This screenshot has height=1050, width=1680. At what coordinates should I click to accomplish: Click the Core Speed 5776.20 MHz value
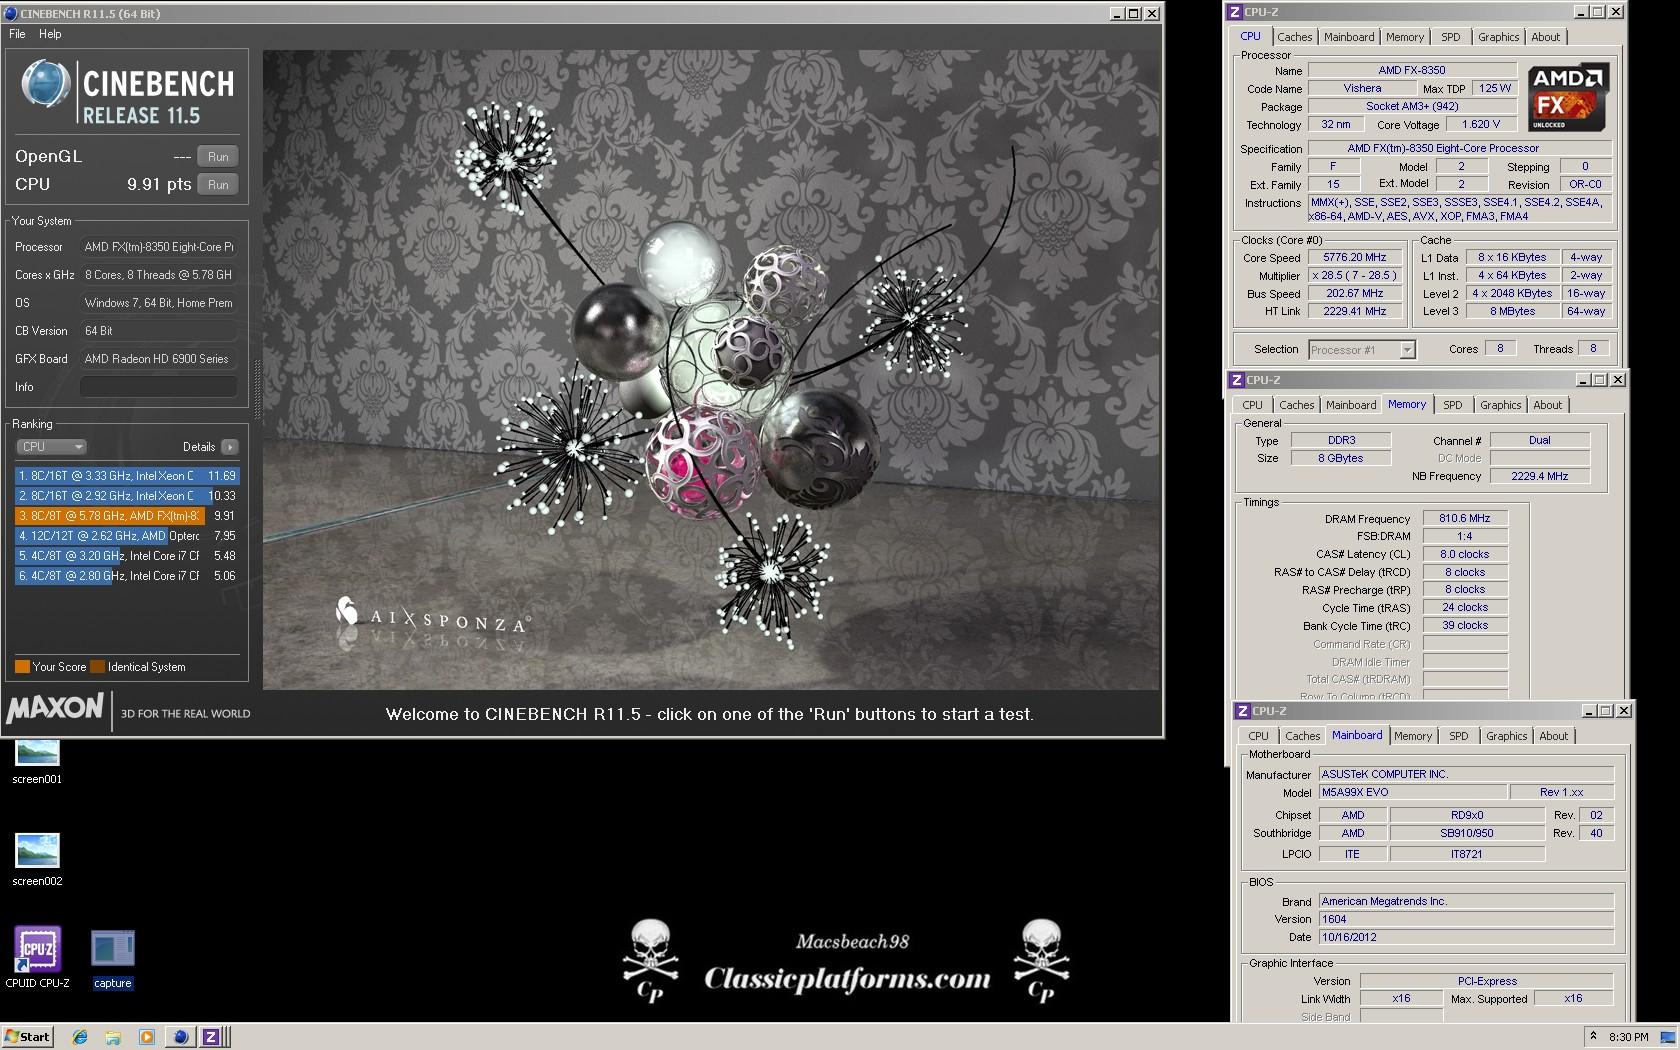coord(1354,258)
